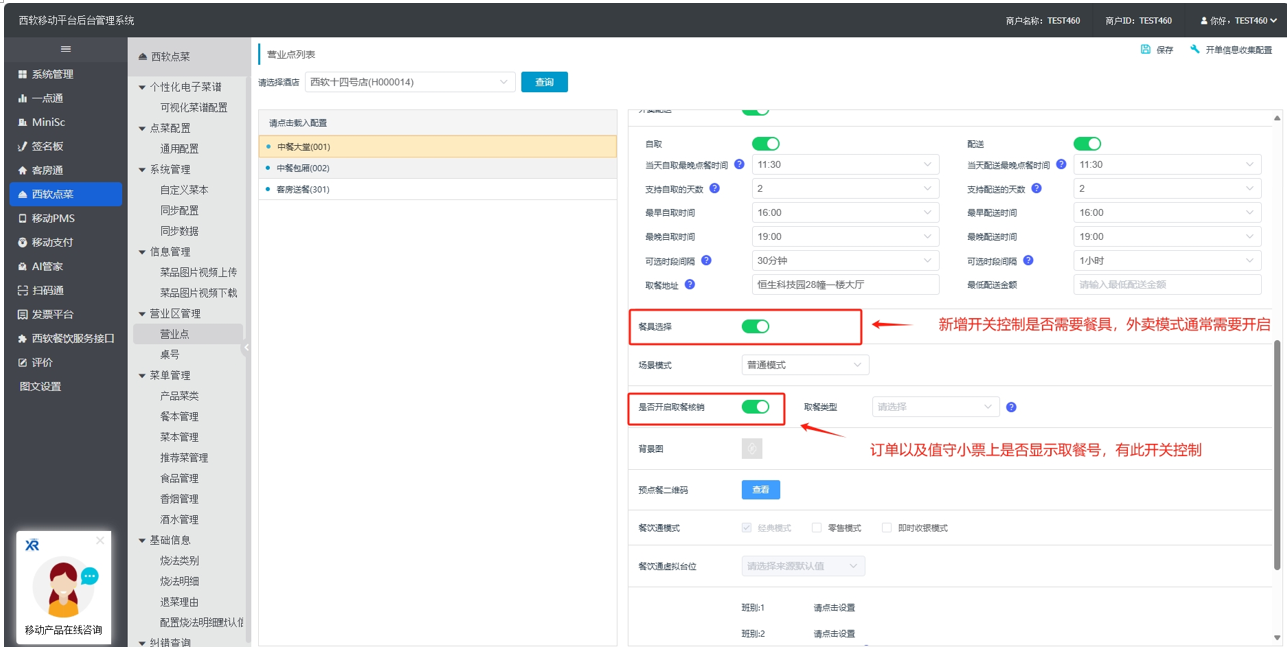The height and width of the screenshot is (647, 1287).
Task: Open 推荐菜管理 in the tree
Action: coord(185,458)
